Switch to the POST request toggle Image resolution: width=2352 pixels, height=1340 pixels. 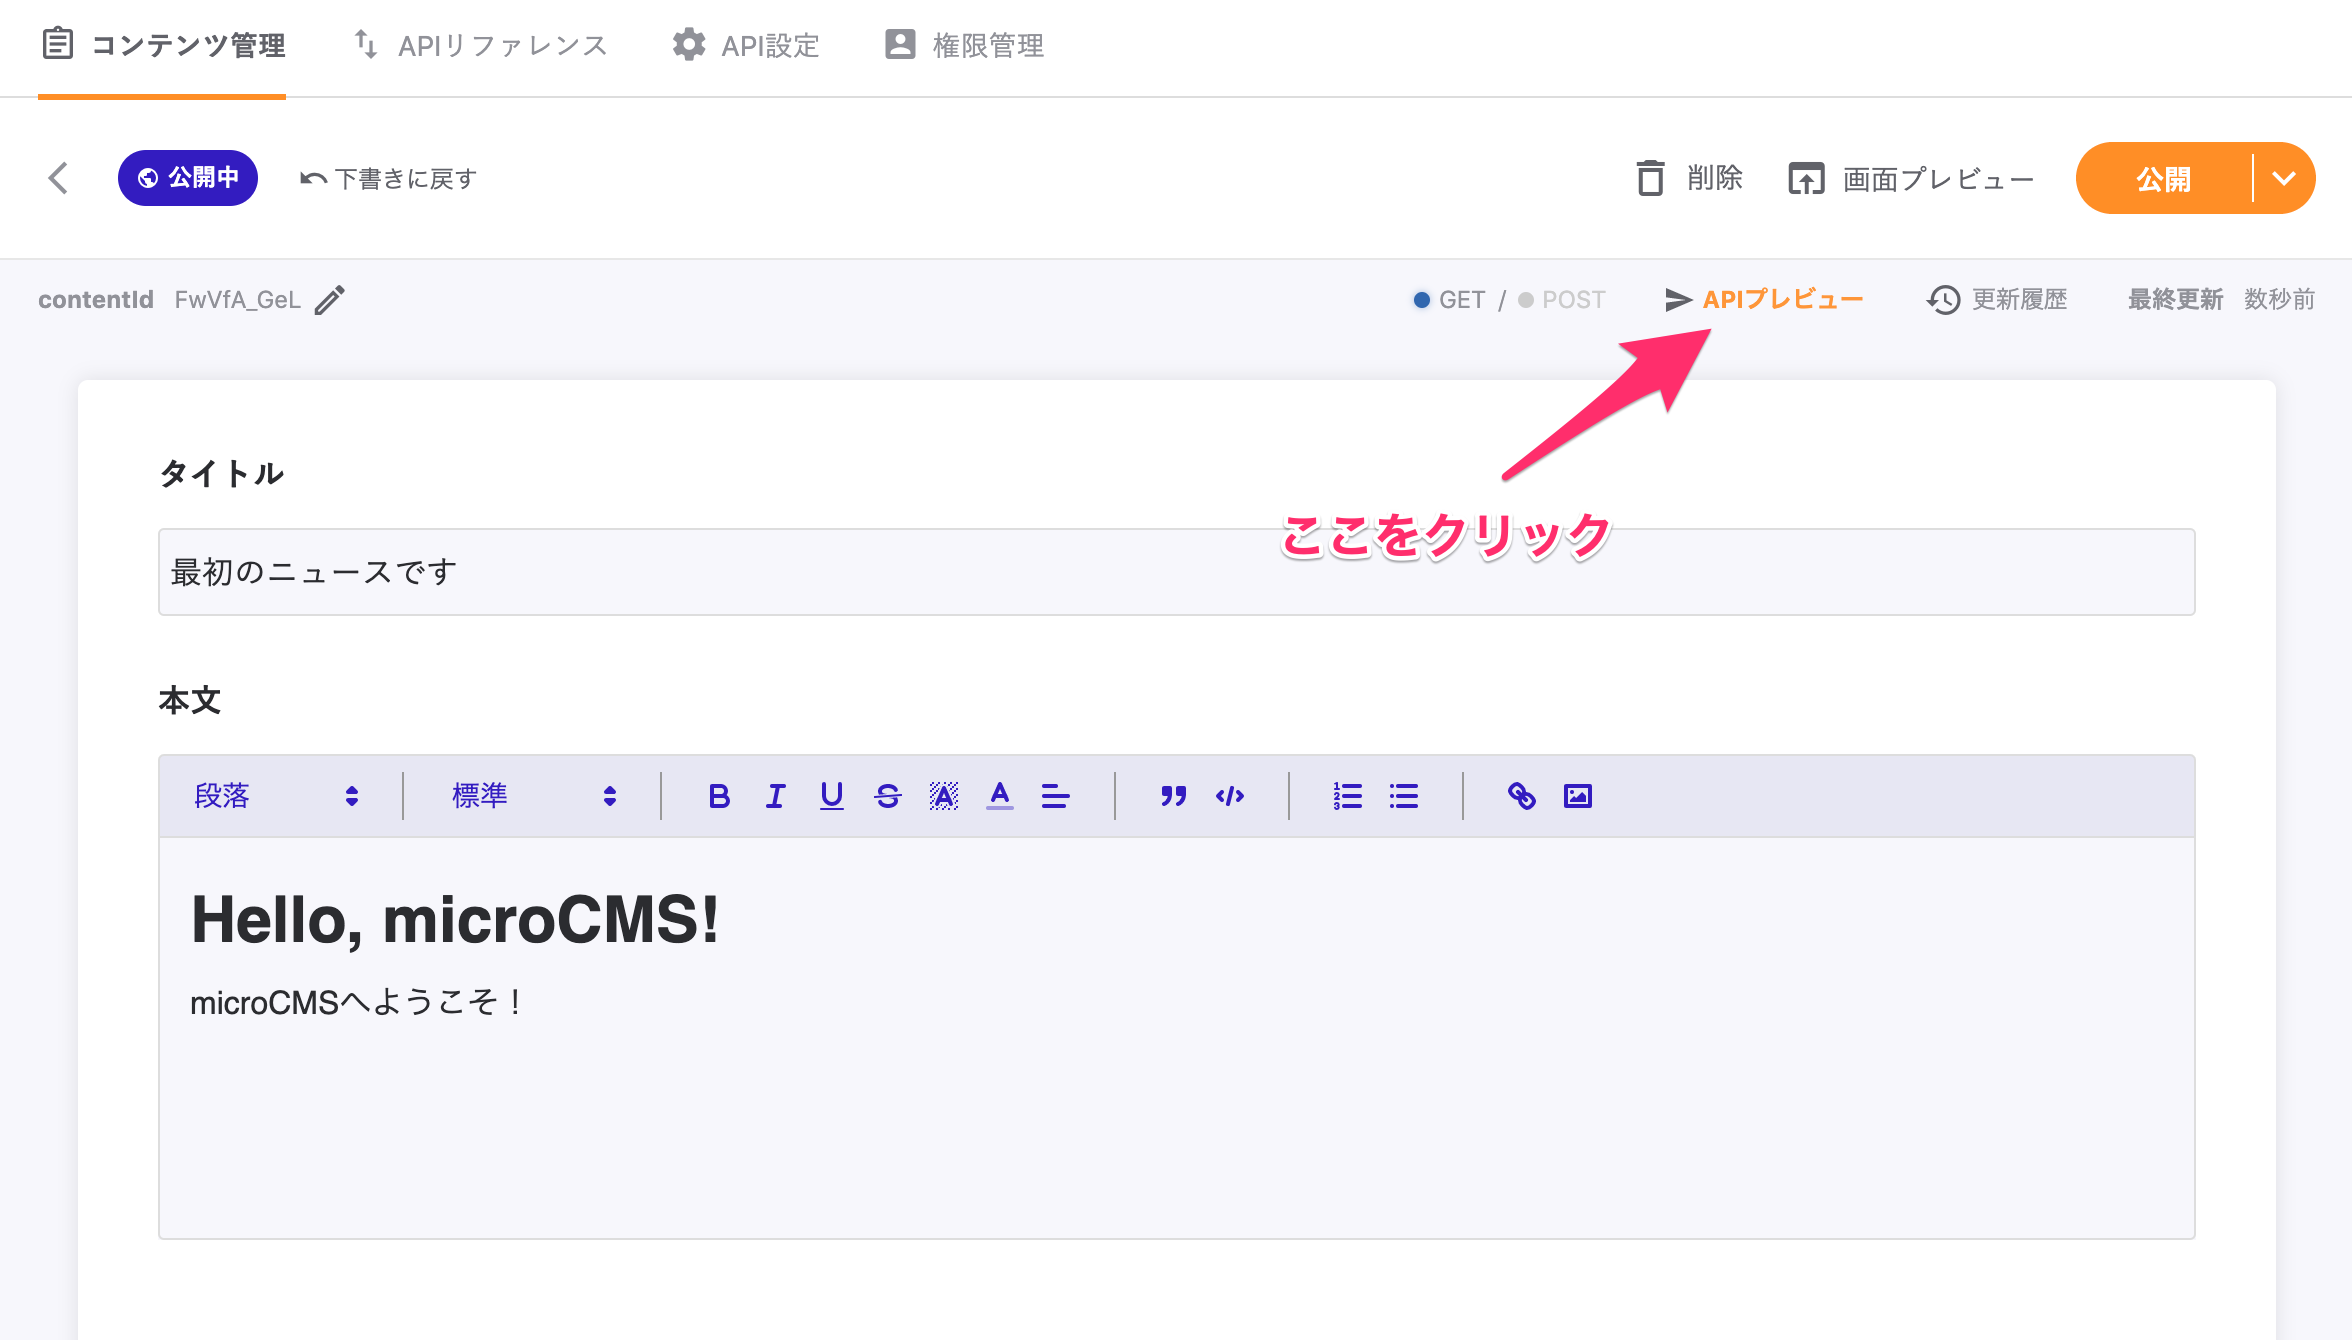(x=1562, y=298)
